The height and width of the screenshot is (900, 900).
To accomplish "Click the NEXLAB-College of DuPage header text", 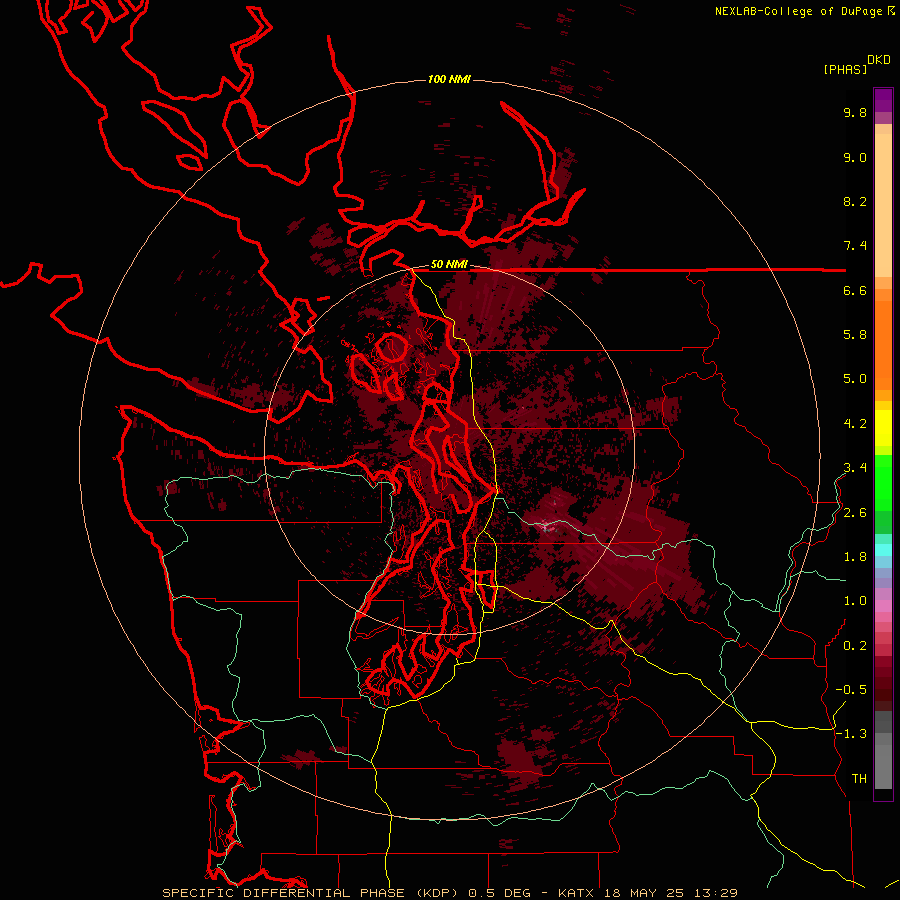I will (798, 11).
